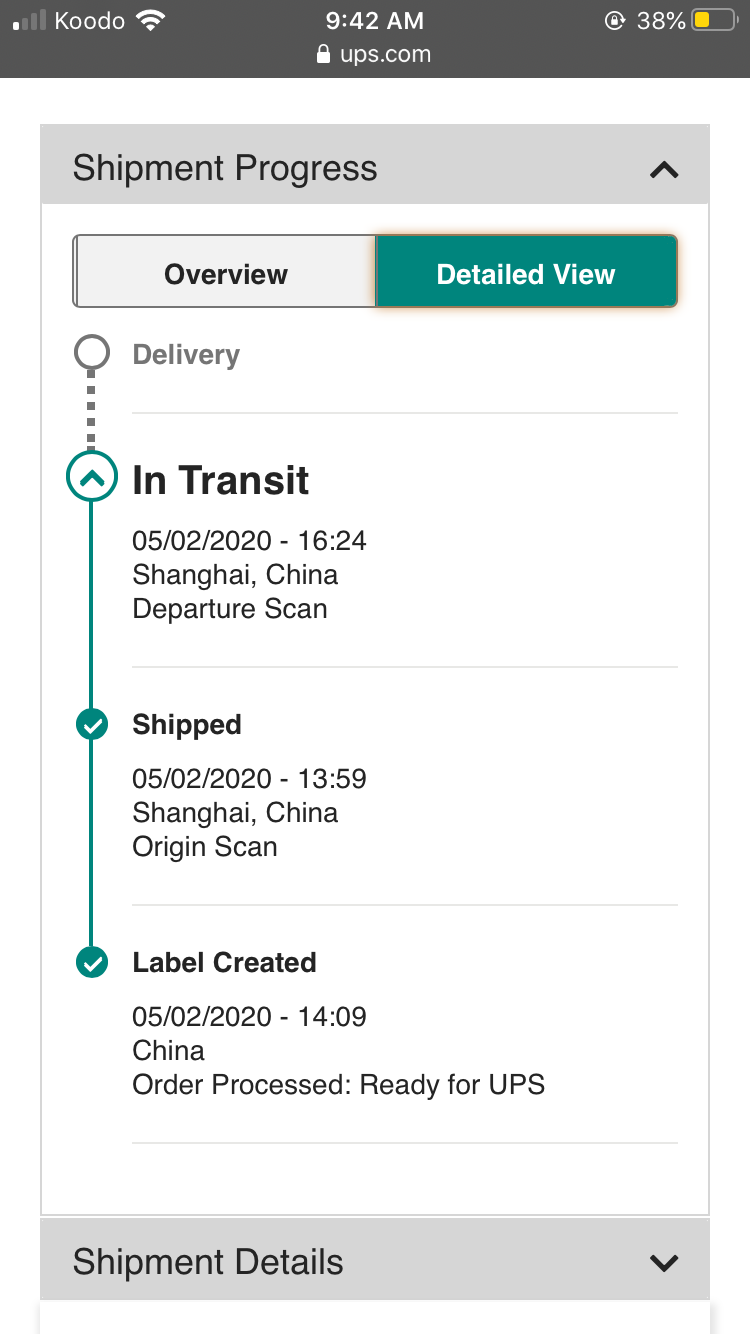The image size is (750, 1334).
Task: Collapse the In Transit step chevron circle
Action: [x=91, y=478]
